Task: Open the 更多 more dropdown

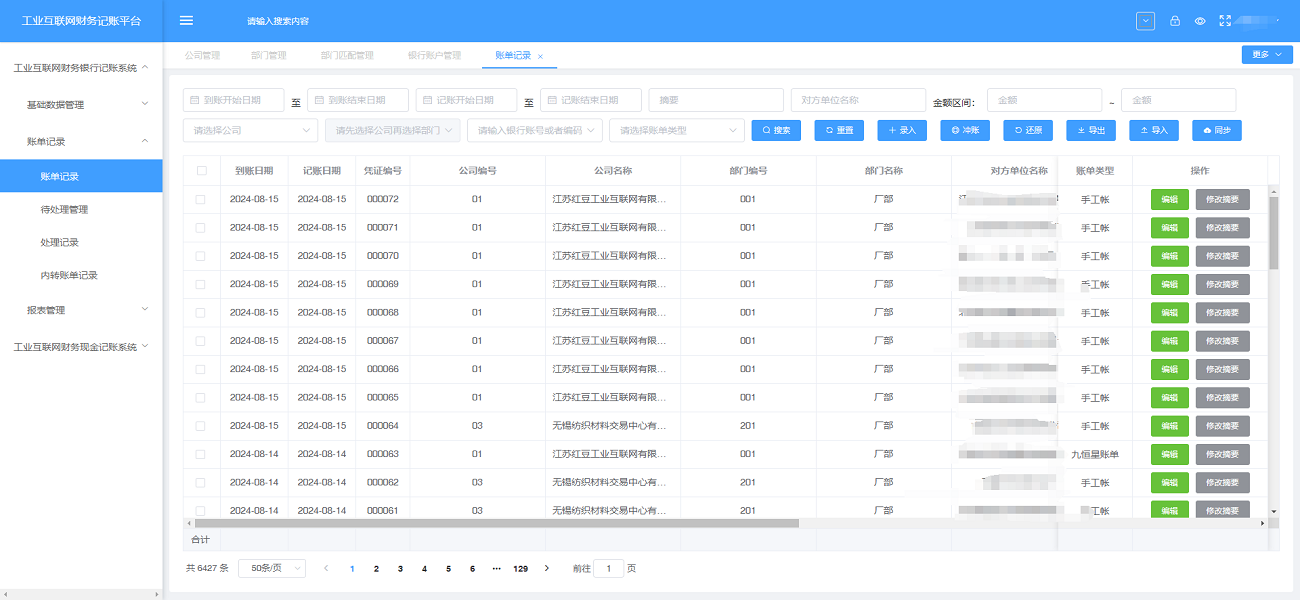Action: pyautogui.click(x=1266, y=55)
